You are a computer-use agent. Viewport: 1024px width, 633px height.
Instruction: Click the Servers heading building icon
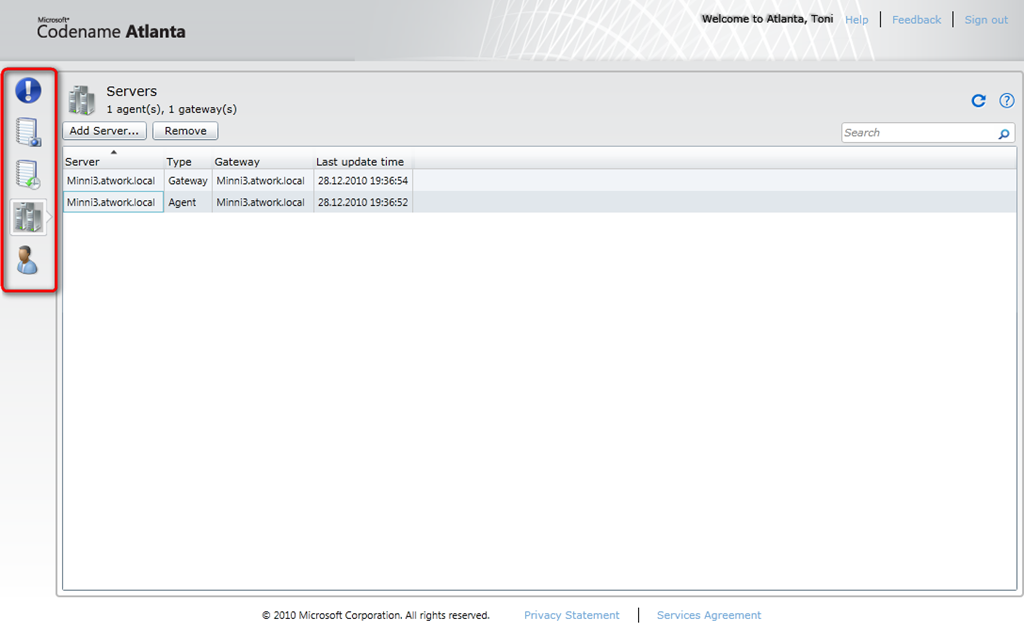pos(82,100)
